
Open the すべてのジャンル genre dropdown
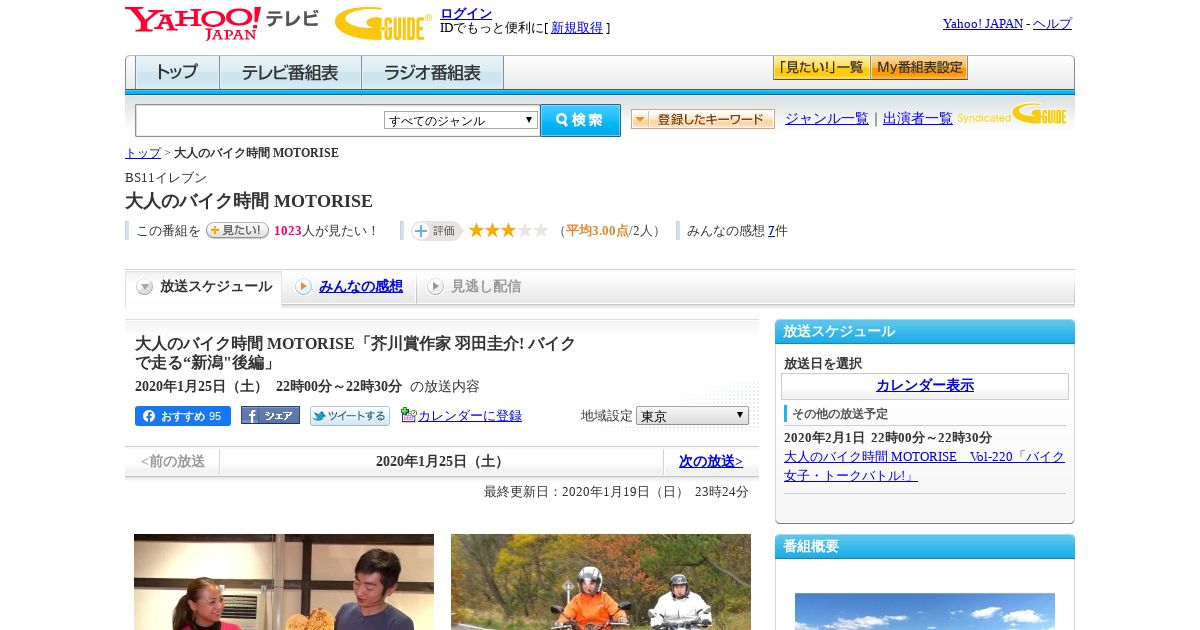click(x=461, y=120)
